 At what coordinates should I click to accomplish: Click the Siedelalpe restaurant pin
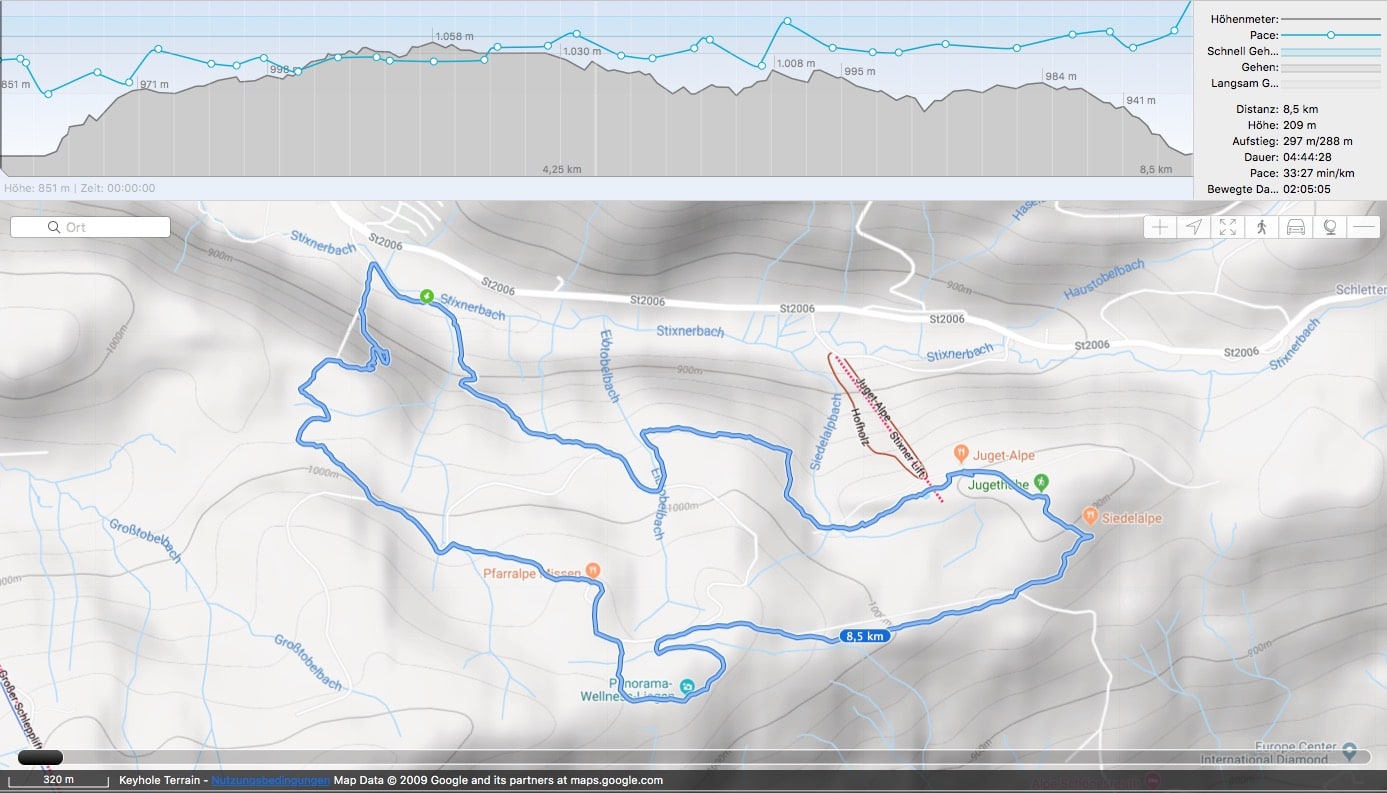click(x=1090, y=517)
